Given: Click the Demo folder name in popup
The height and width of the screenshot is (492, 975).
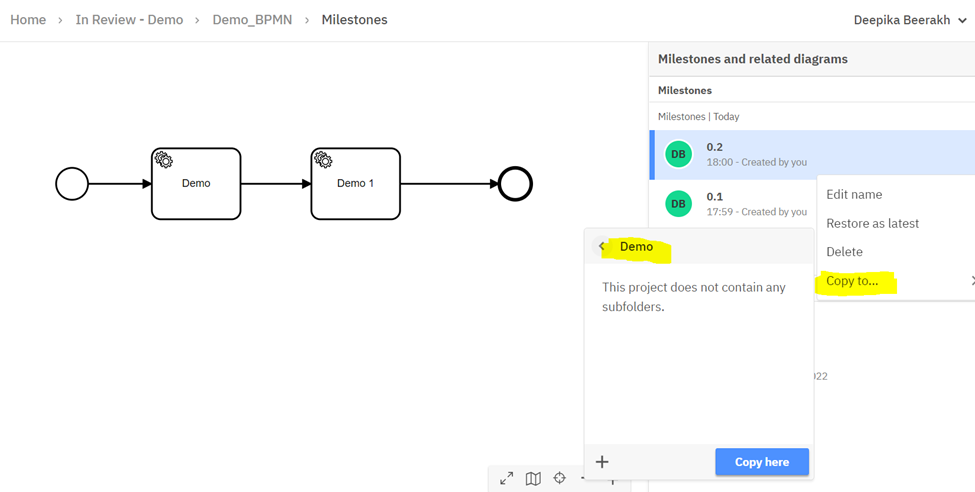Looking at the screenshot, I should tap(637, 246).
